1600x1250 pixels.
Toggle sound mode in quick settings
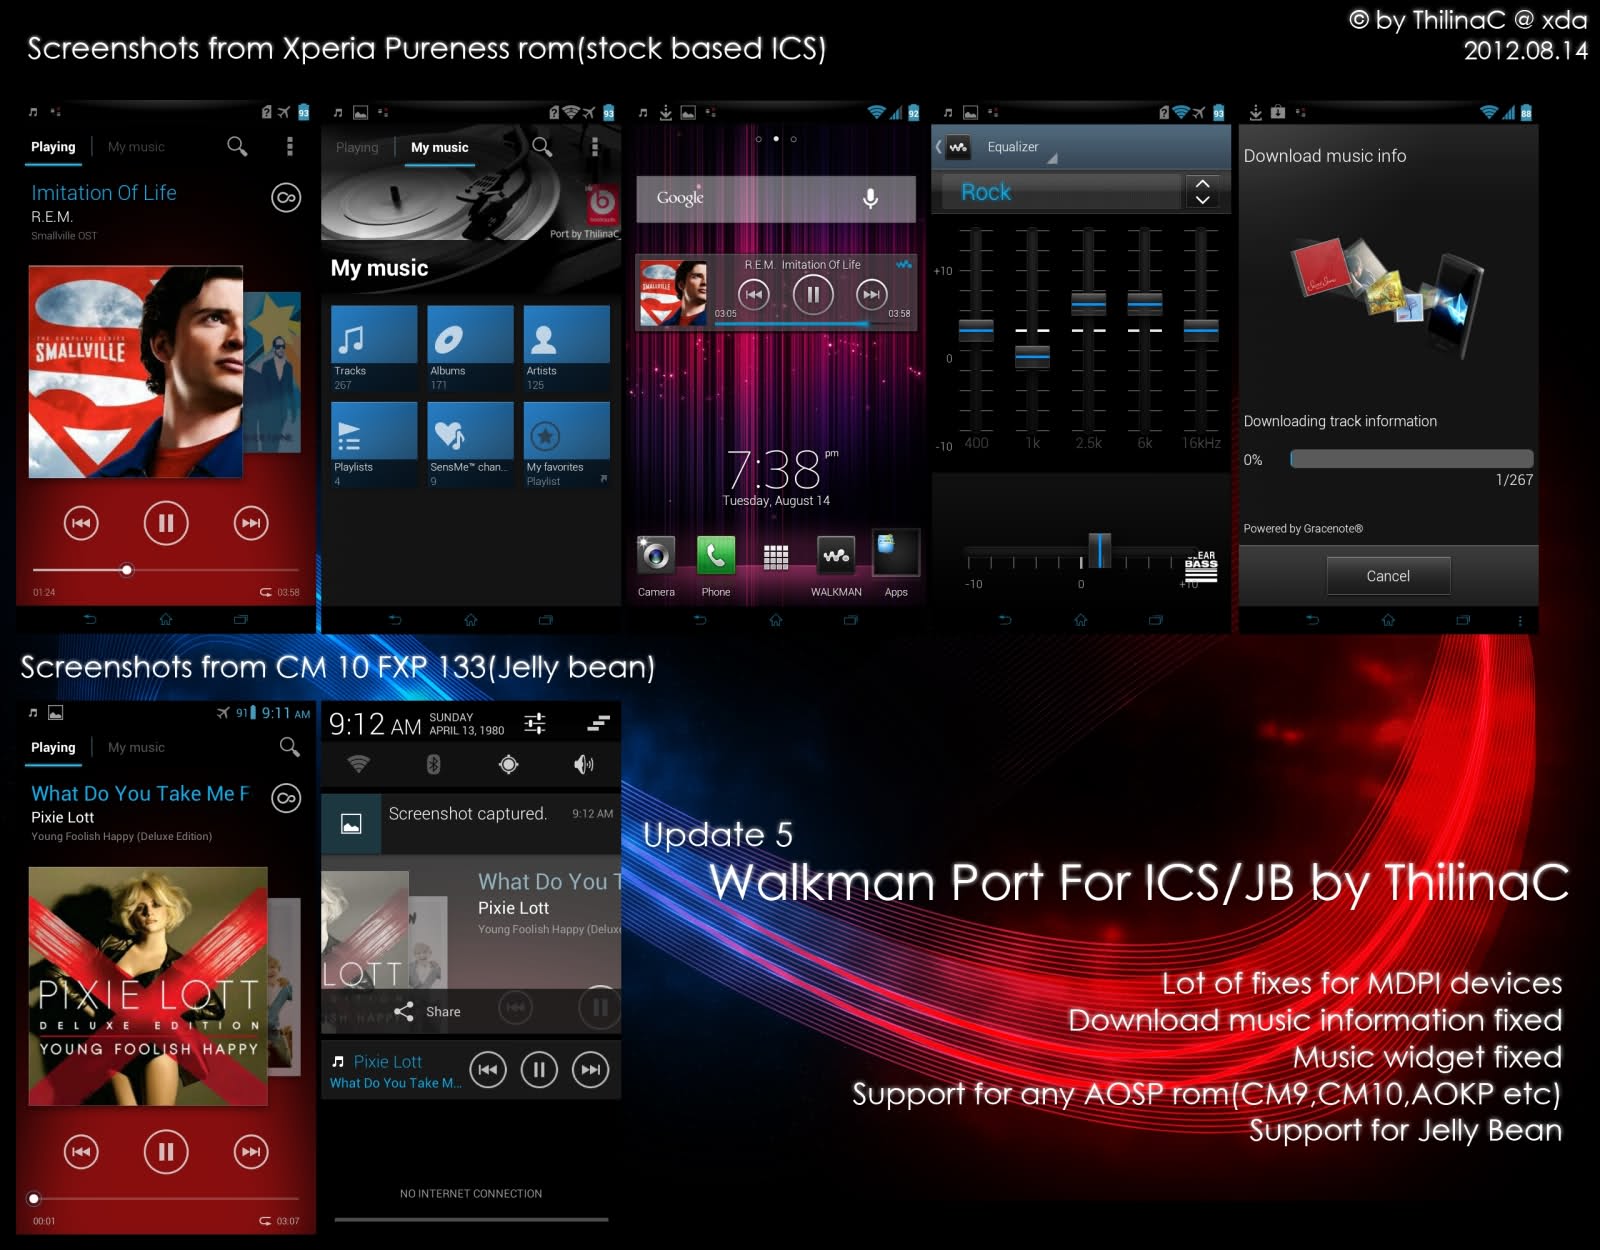[584, 764]
